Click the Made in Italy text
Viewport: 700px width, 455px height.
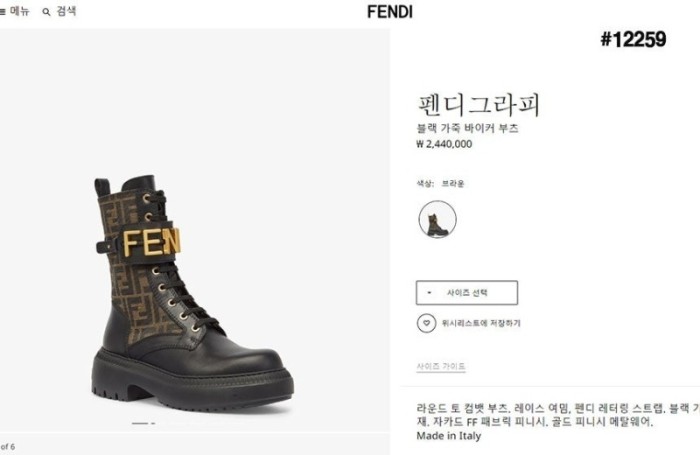tap(448, 436)
